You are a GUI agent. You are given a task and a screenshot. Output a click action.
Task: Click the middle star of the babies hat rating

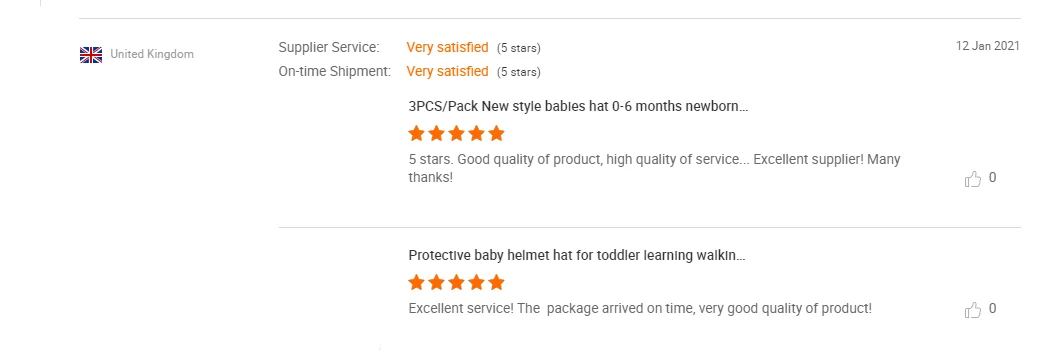pyautogui.click(x=456, y=134)
